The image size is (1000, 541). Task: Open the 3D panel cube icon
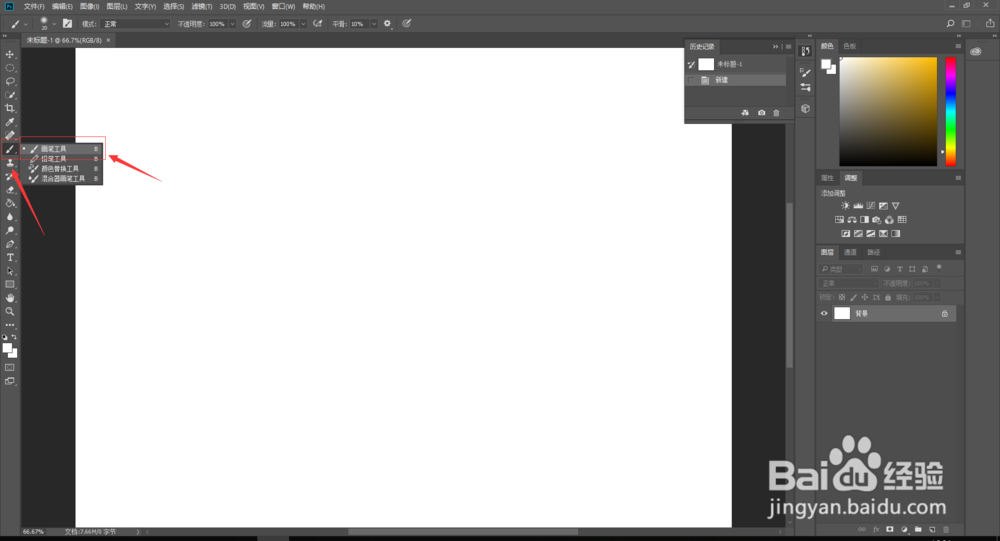point(805,108)
